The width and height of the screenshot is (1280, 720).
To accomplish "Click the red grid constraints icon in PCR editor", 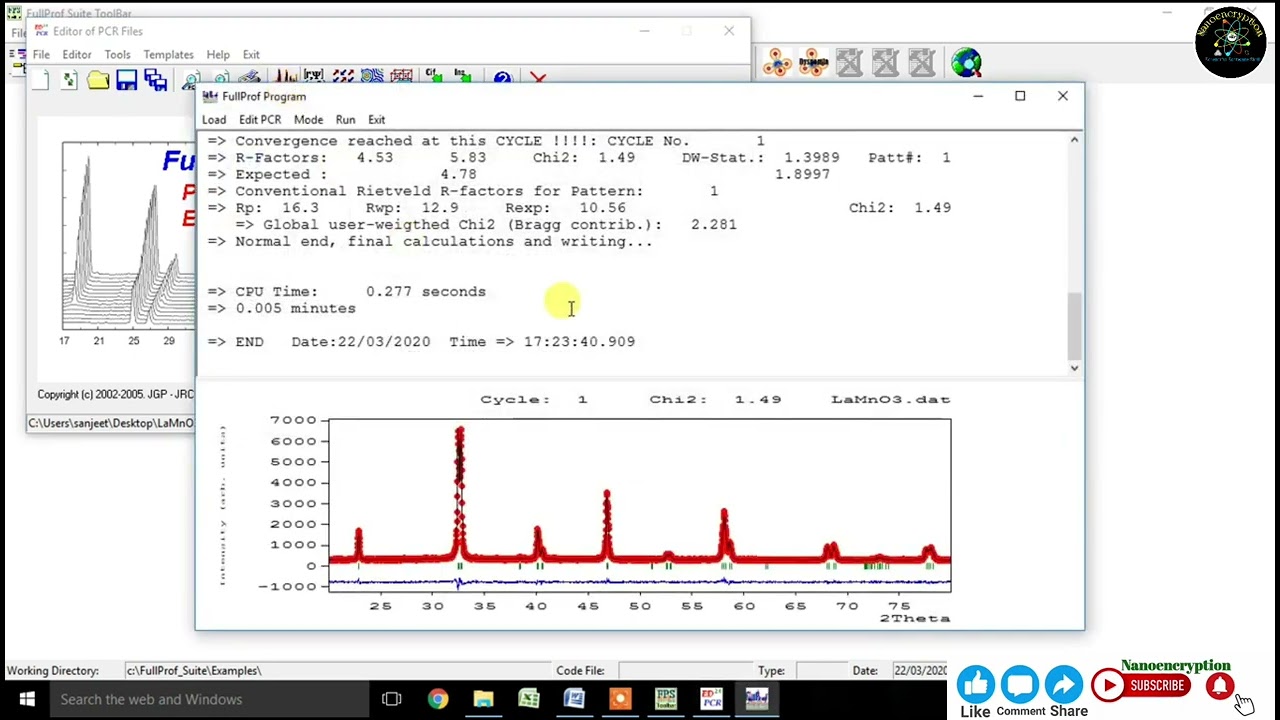I will point(401,77).
